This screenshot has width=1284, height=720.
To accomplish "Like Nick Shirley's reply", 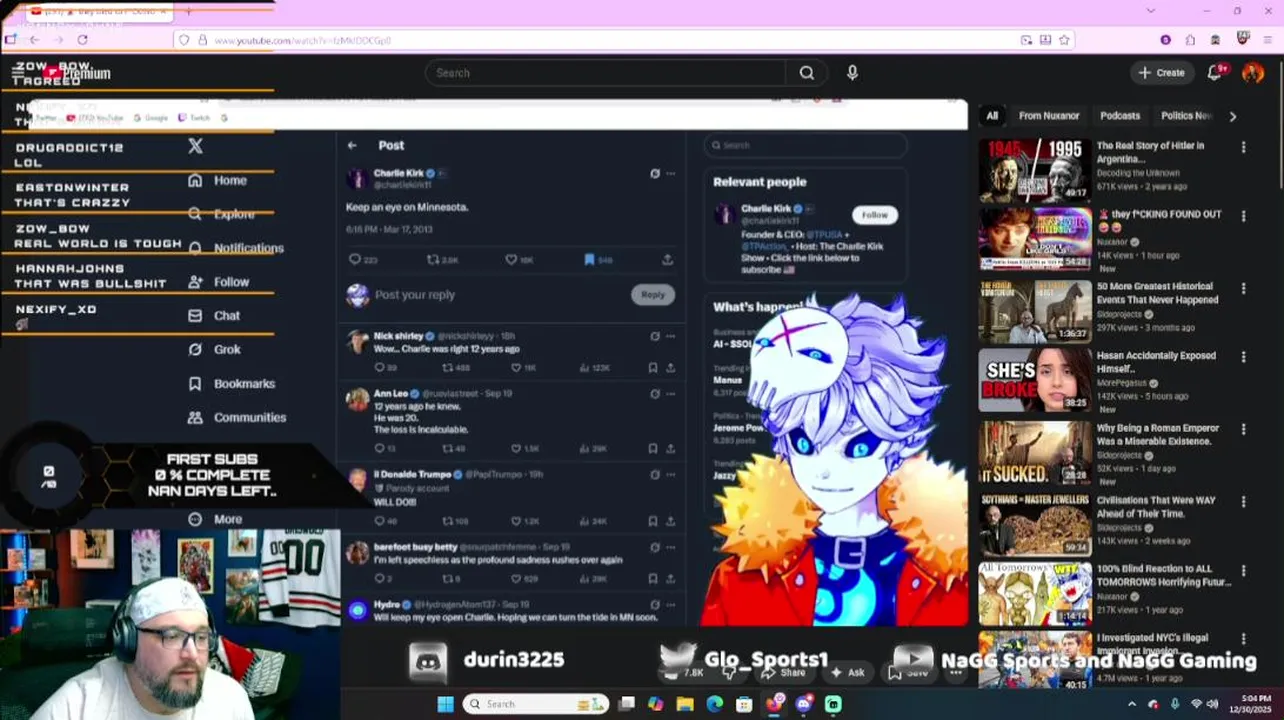I will click(x=516, y=367).
